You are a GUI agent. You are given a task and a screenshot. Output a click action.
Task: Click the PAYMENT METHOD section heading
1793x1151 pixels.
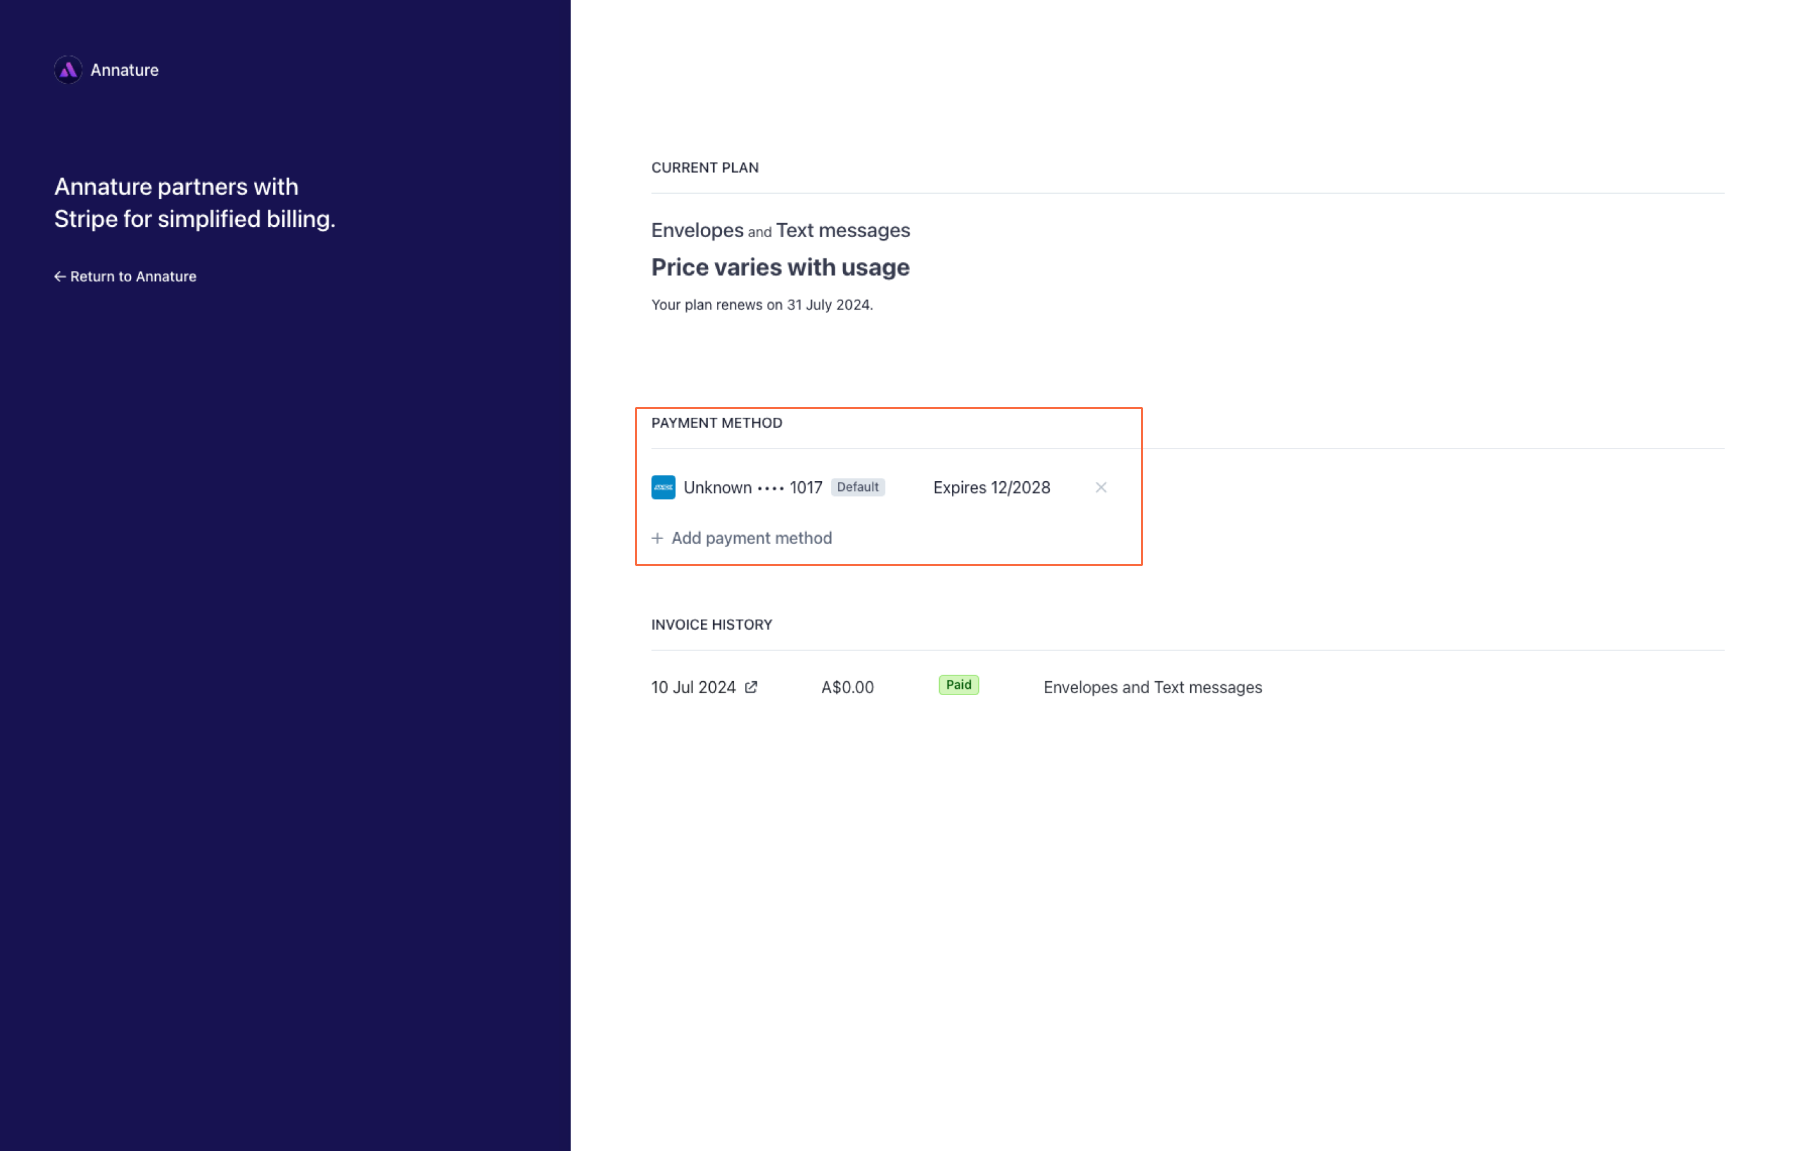(x=716, y=423)
